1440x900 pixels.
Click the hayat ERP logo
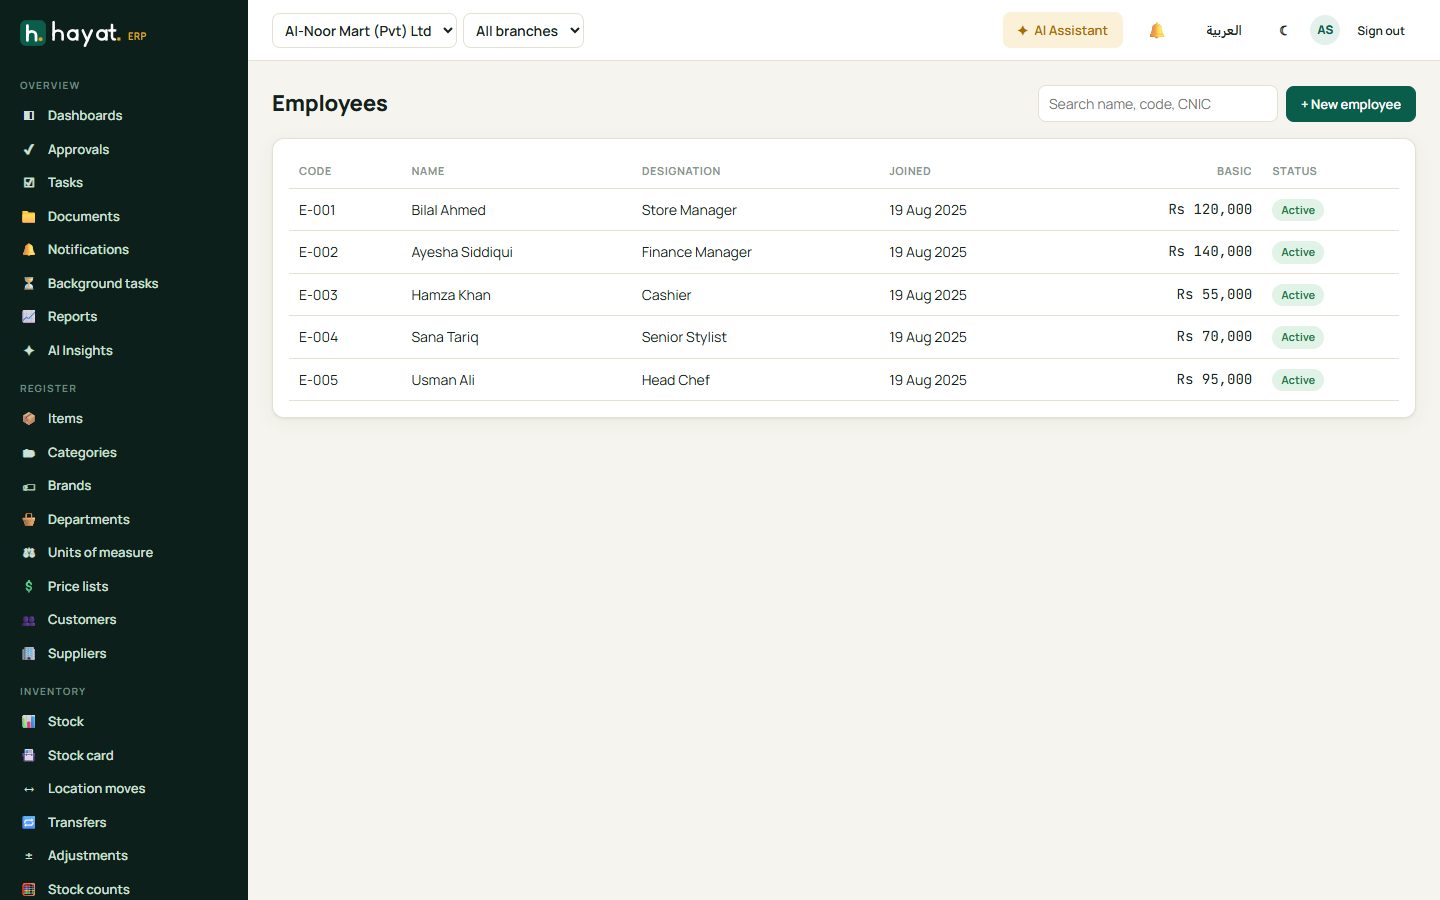pos(84,34)
